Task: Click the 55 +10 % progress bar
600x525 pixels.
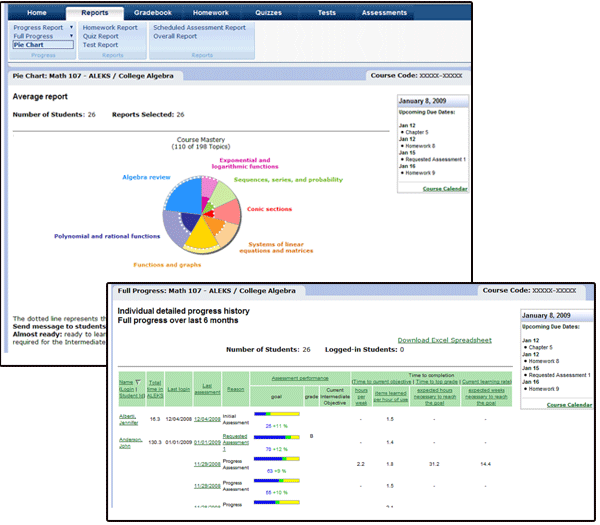Action: tap(277, 481)
